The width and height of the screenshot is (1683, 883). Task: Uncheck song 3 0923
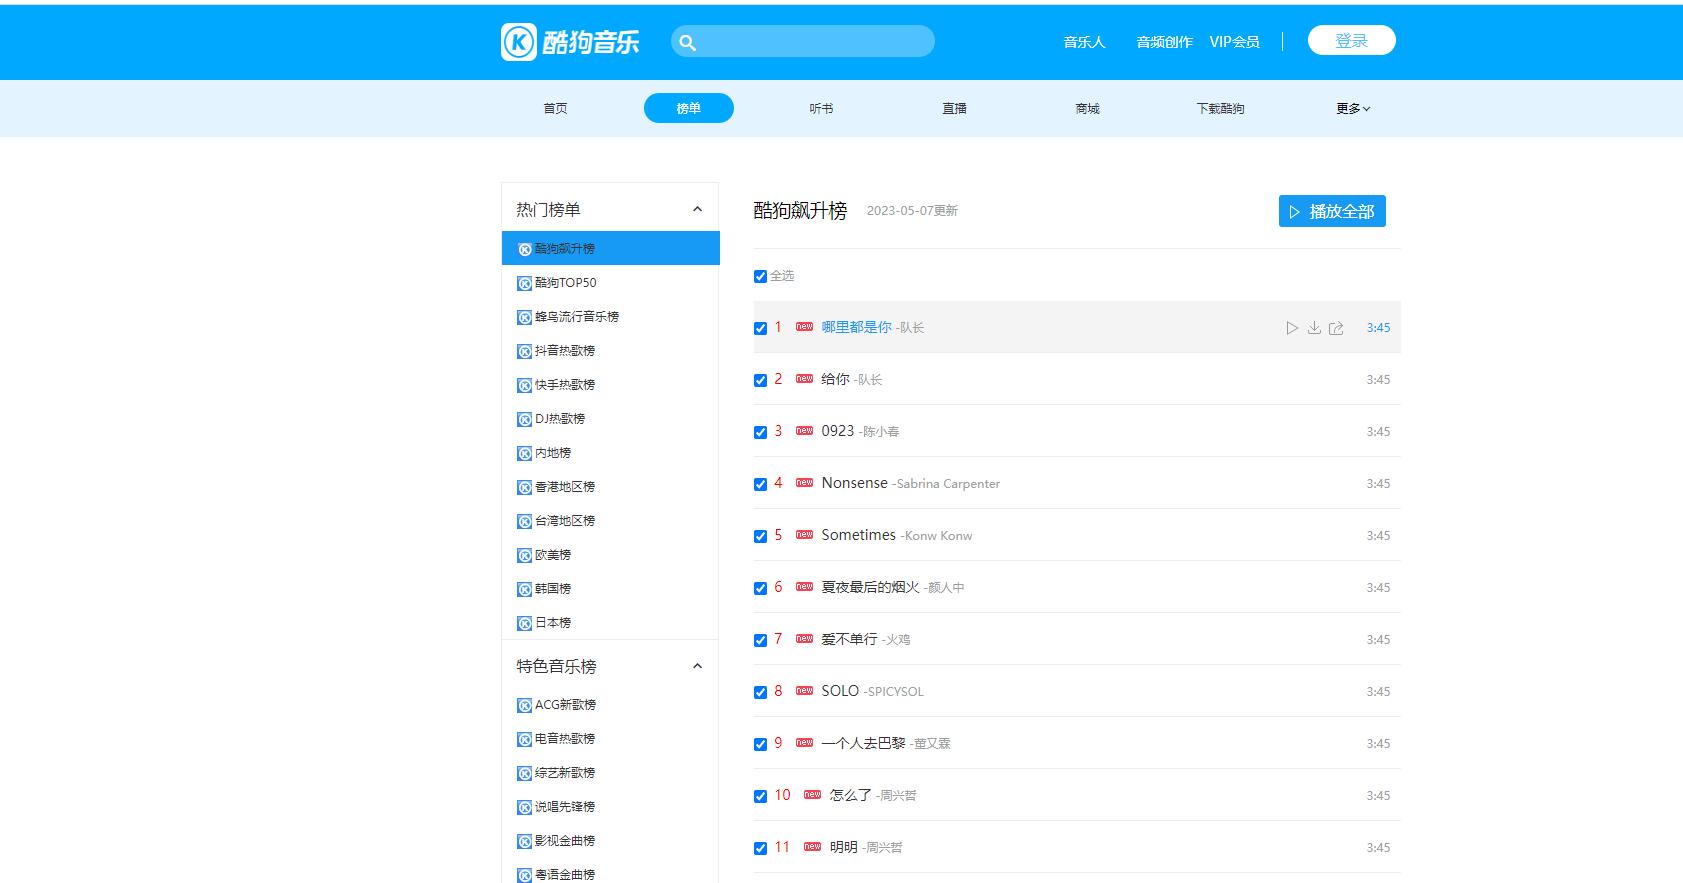tap(760, 432)
